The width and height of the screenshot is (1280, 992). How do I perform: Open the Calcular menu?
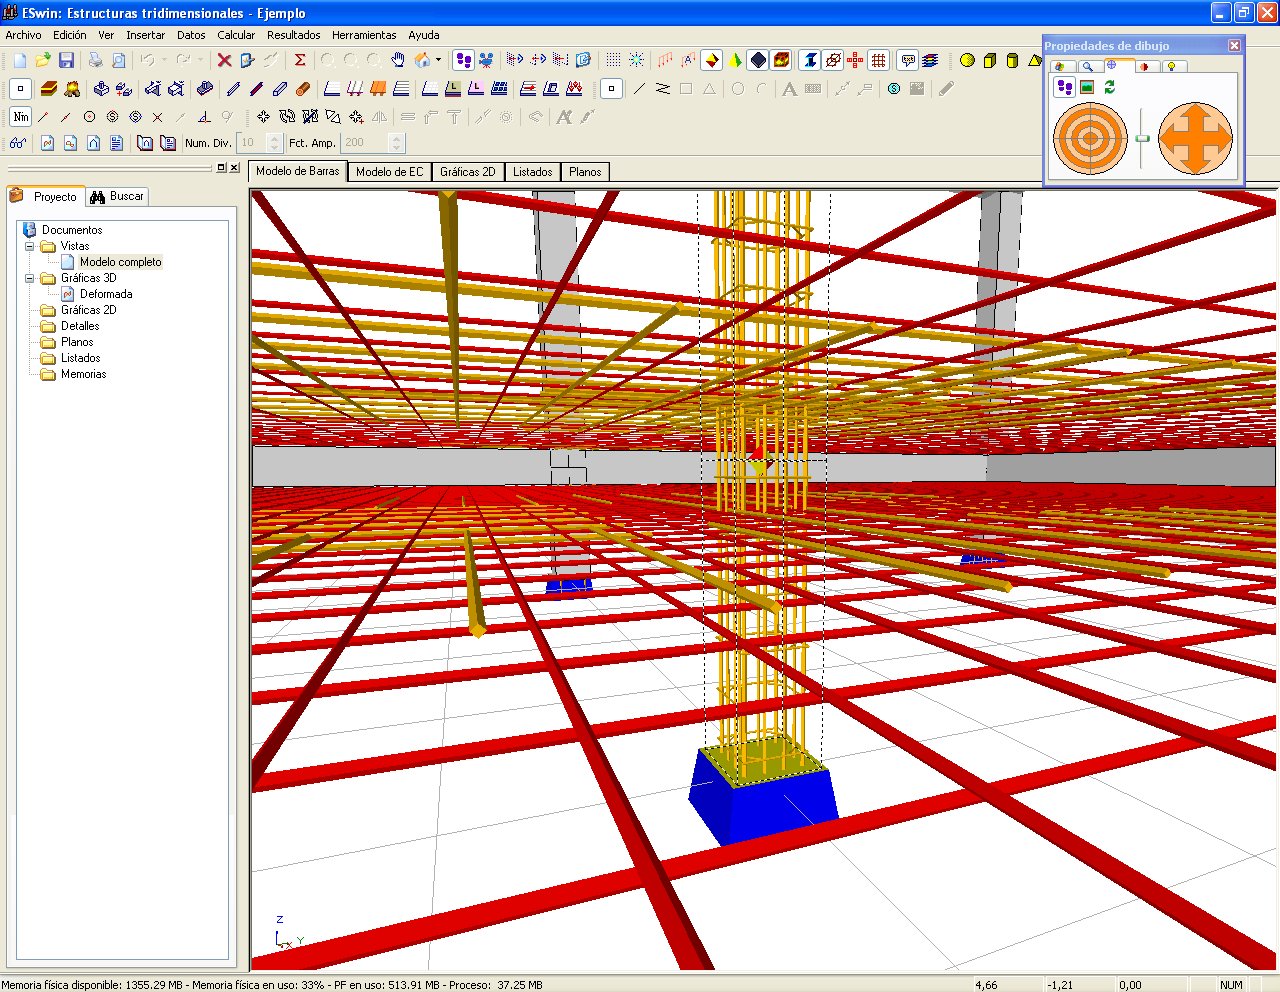[x=236, y=35]
